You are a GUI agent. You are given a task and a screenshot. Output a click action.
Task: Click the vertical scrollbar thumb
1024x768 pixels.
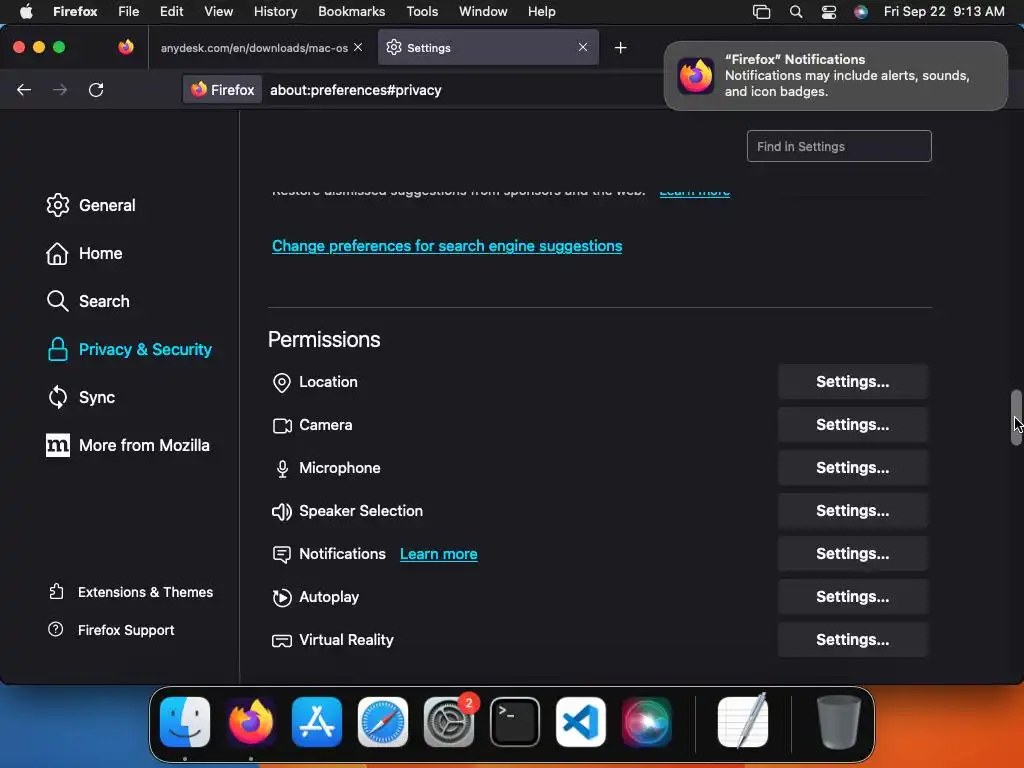pos(1016,418)
